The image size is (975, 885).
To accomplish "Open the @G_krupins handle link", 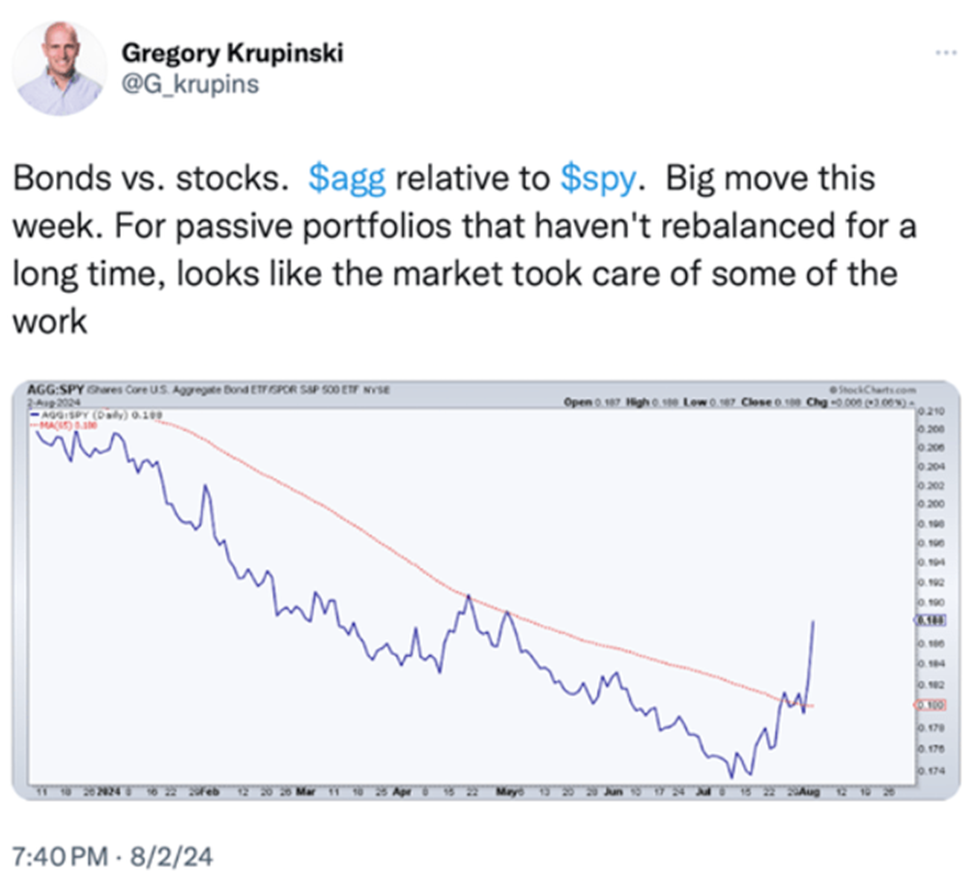I will pyautogui.click(x=190, y=84).
